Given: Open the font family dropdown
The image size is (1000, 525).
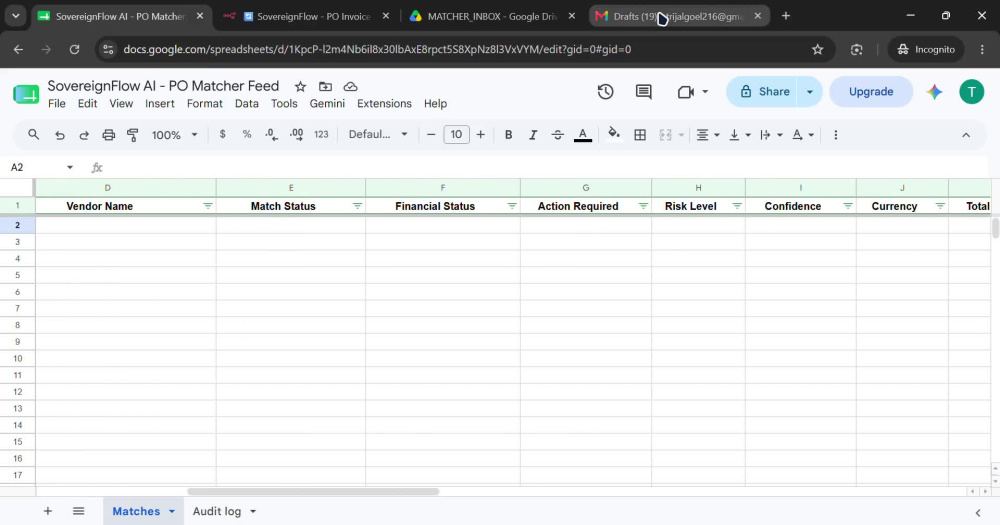Looking at the screenshot, I should tap(378, 135).
